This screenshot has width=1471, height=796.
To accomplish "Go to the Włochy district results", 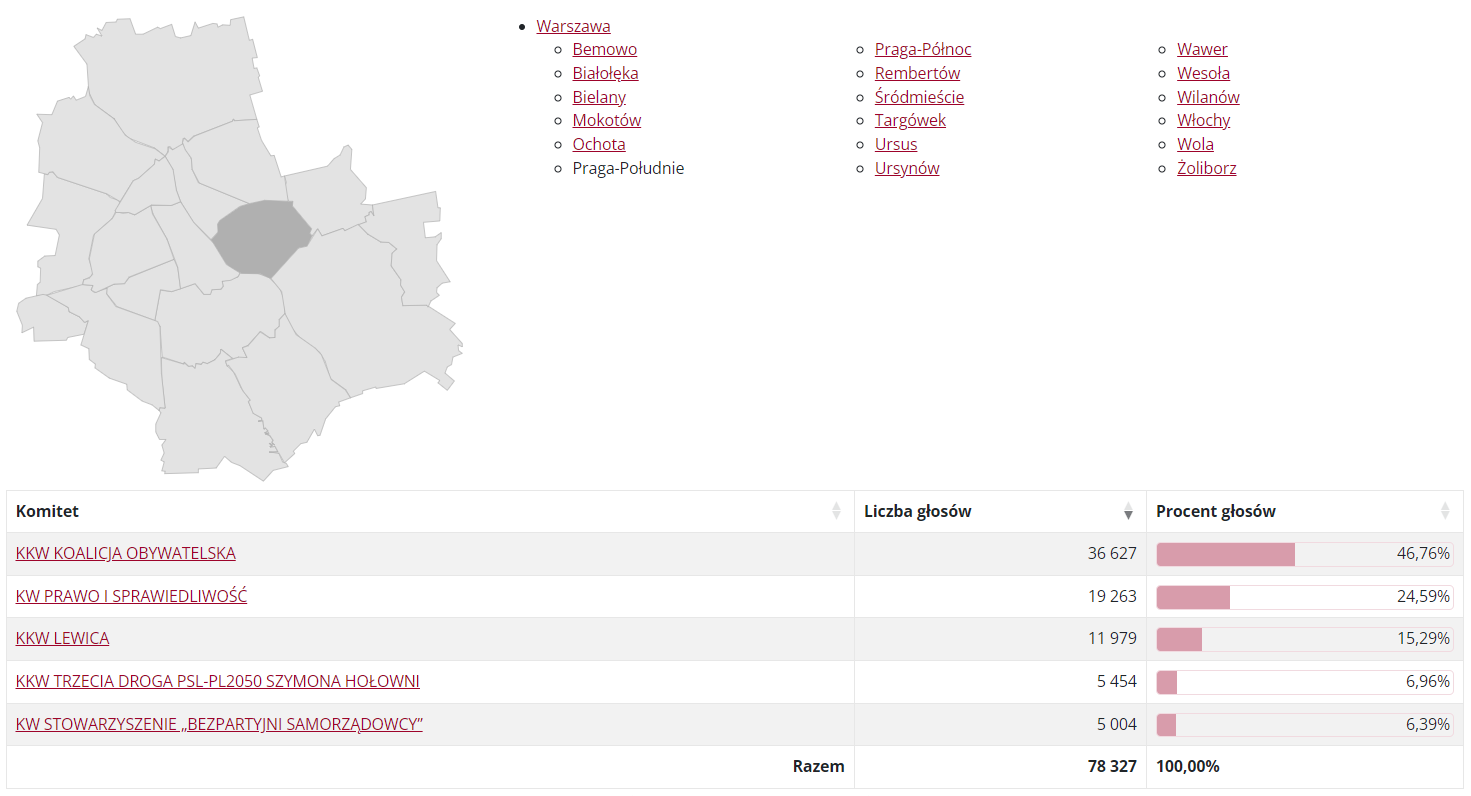I will point(1203,120).
